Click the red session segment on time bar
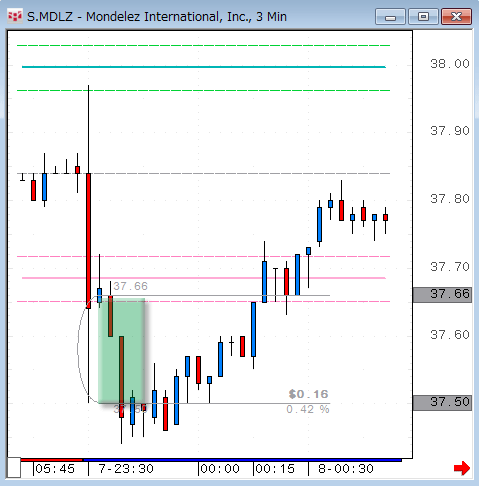The width and height of the screenshot is (479, 486). pos(52,460)
